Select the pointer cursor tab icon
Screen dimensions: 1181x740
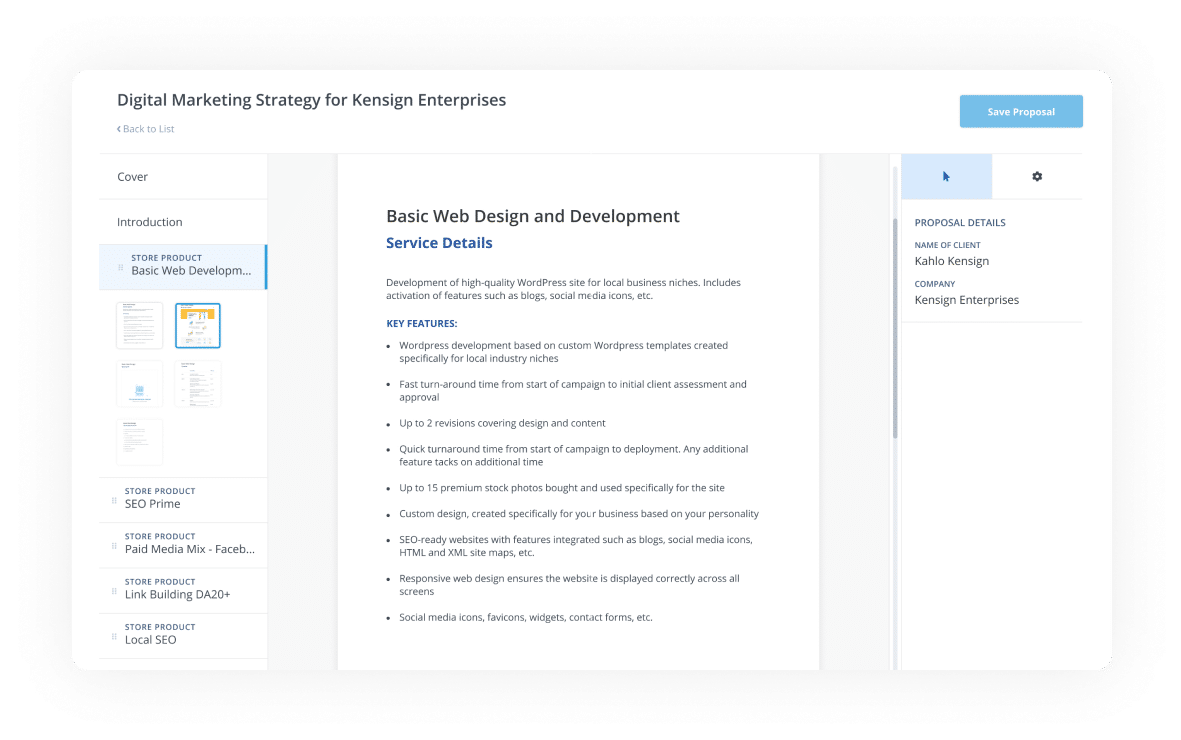(x=946, y=176)
